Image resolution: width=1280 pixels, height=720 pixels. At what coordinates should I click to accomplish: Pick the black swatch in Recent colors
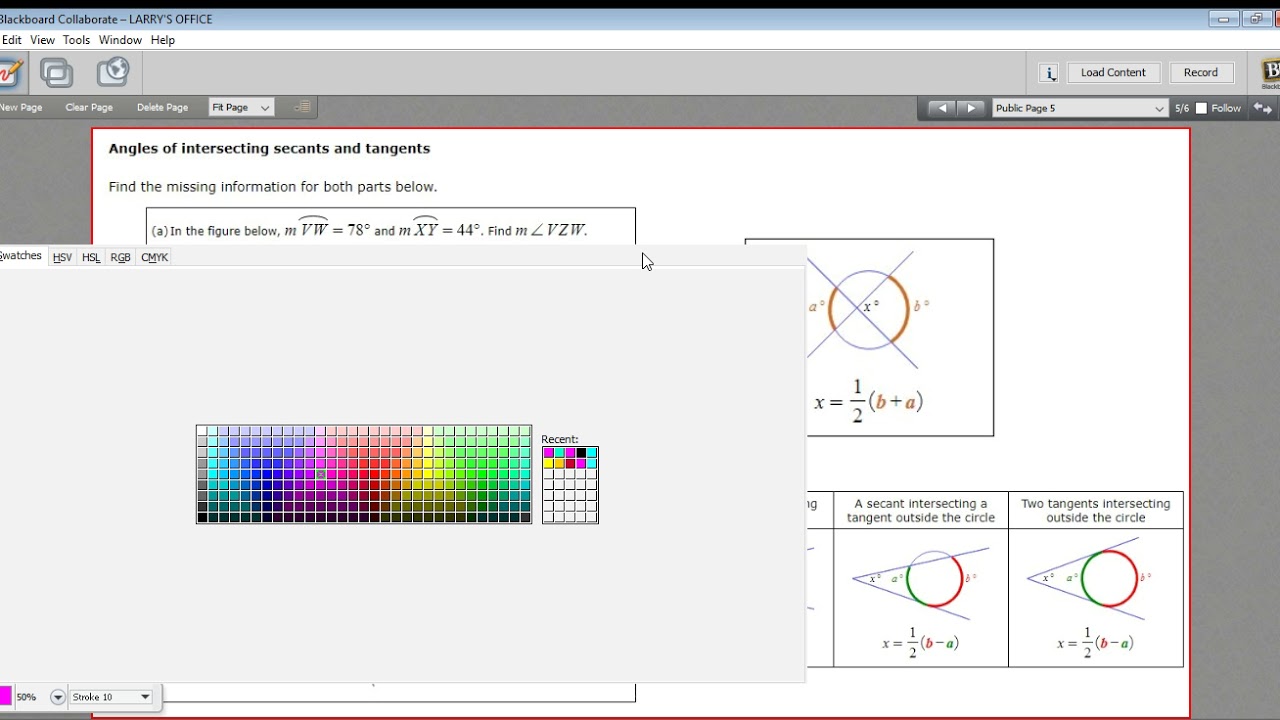pyautogui.click(x=581, y=453)
